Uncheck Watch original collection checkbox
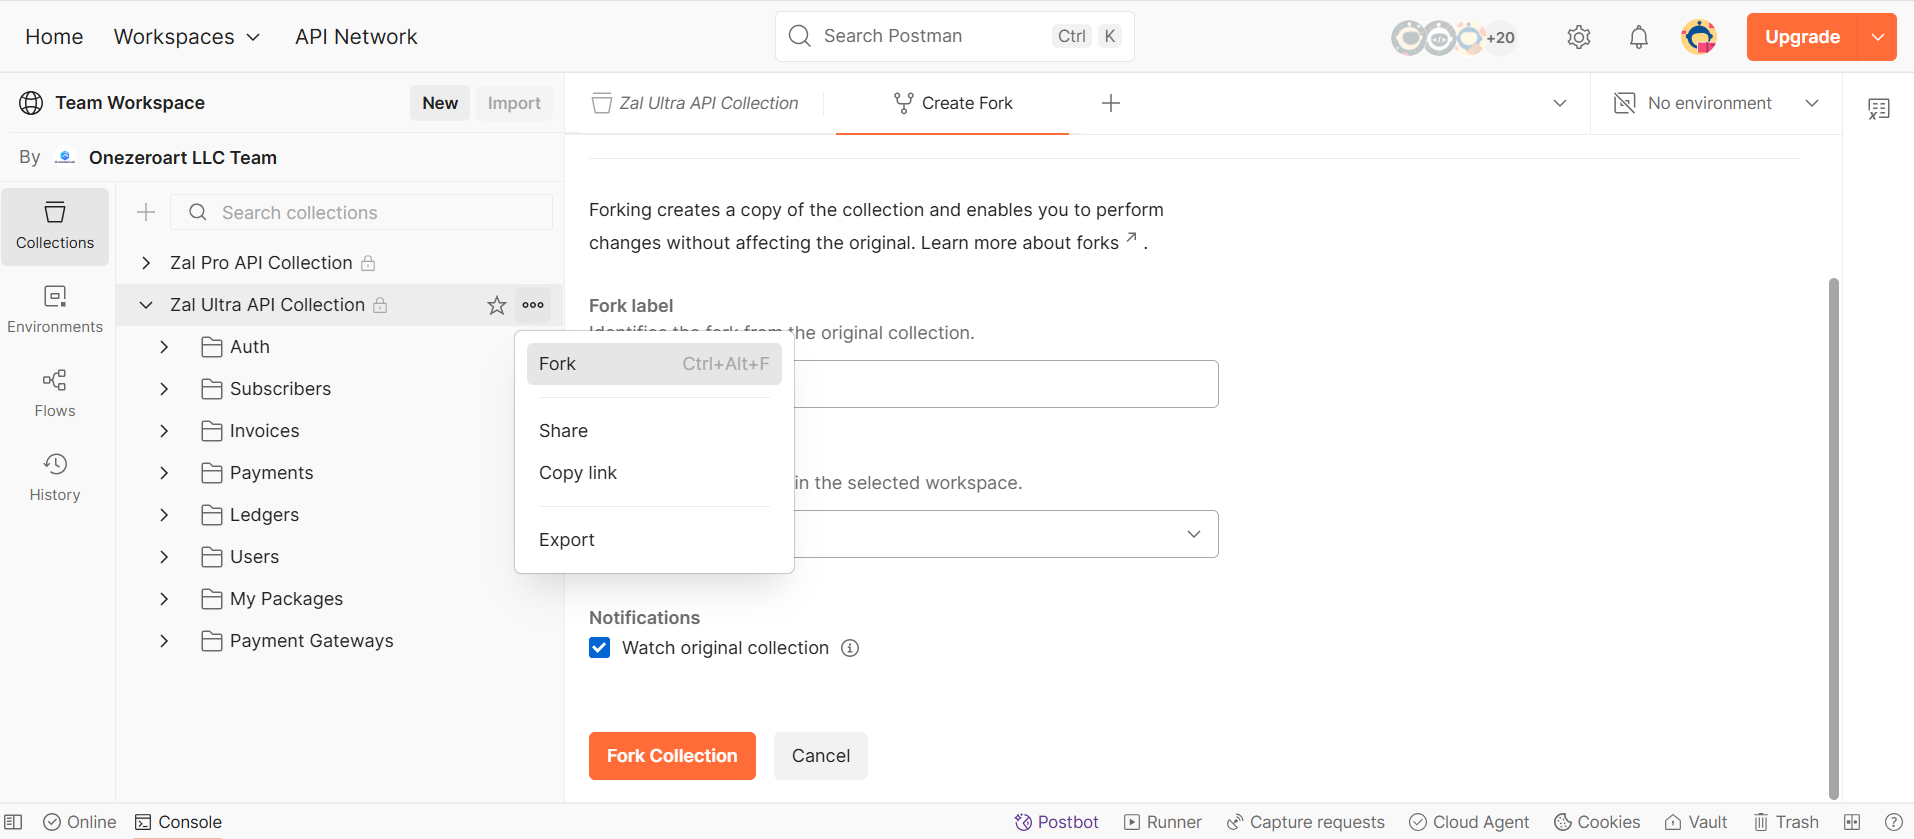This screenshot has height=839, width=1914. click(x=600, y=648)
